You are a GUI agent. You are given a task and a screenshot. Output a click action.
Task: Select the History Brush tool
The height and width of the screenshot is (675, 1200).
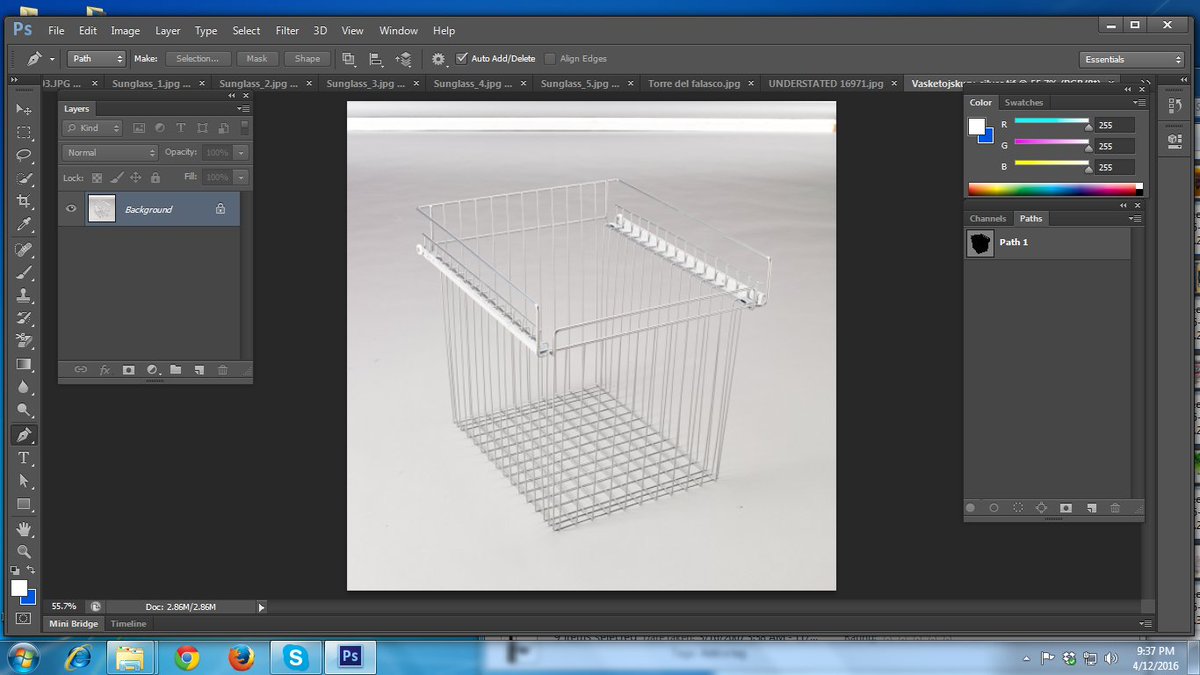pyautogui.click(x=24, y=318)
